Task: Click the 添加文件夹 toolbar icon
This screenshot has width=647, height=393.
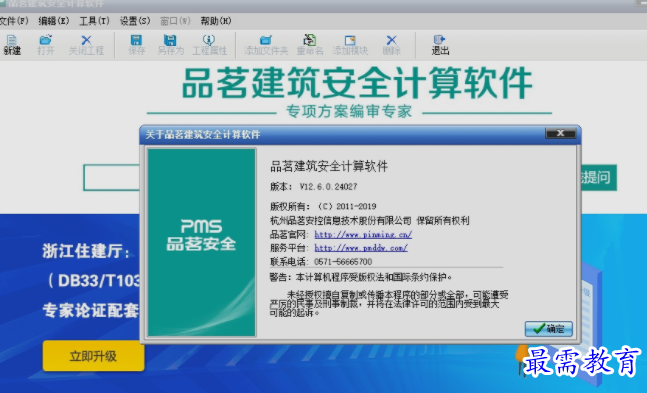Action: pos(266,45)
